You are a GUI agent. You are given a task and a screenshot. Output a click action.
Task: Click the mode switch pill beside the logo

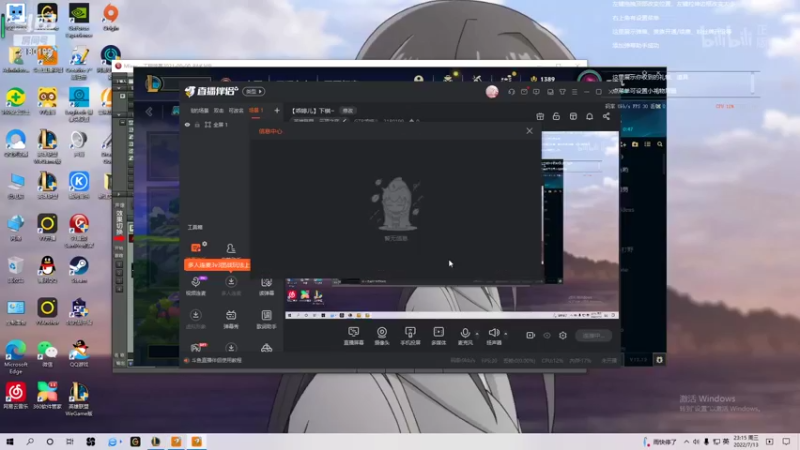[254, 91]
